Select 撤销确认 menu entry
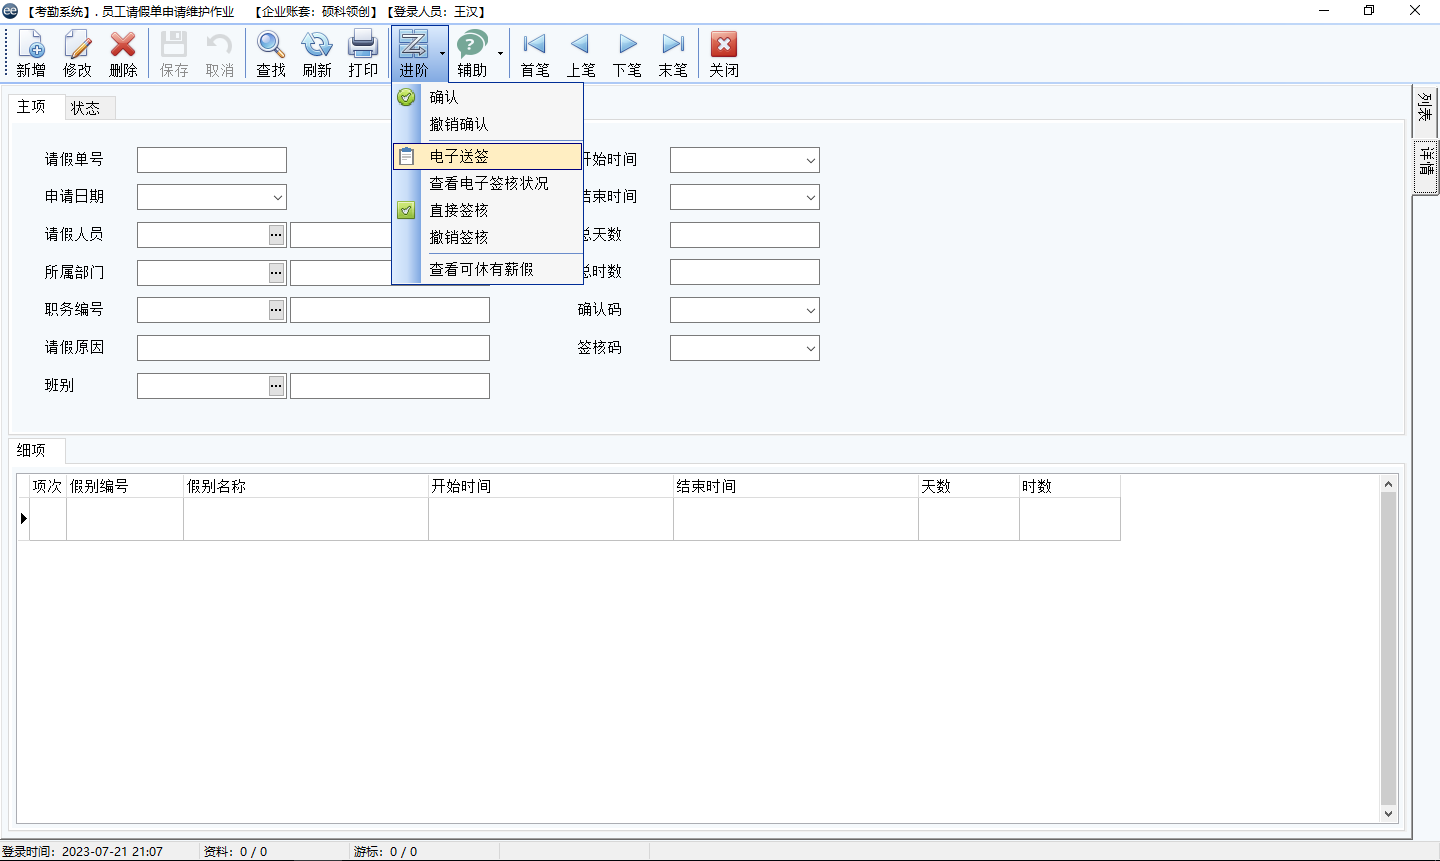This screenshot has height=861, width=1440. 488,124
